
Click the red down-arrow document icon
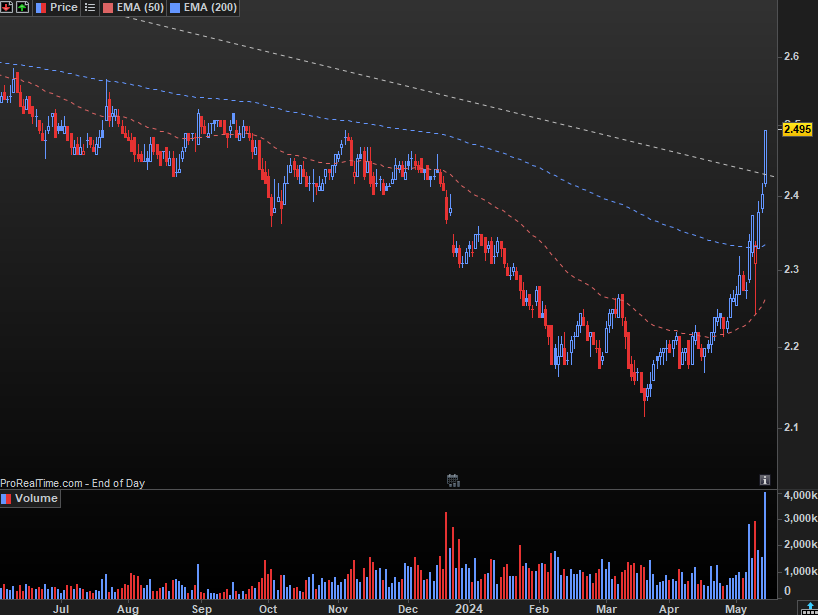tap(7, 7)
